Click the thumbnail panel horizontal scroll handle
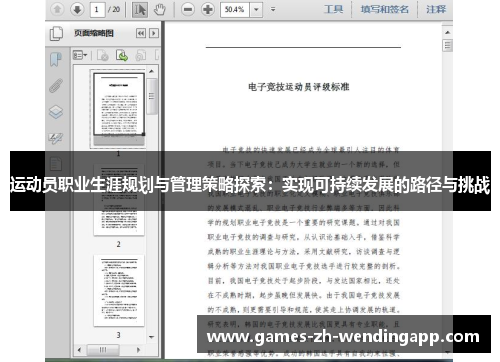The image size is (500, 362). 103,350
